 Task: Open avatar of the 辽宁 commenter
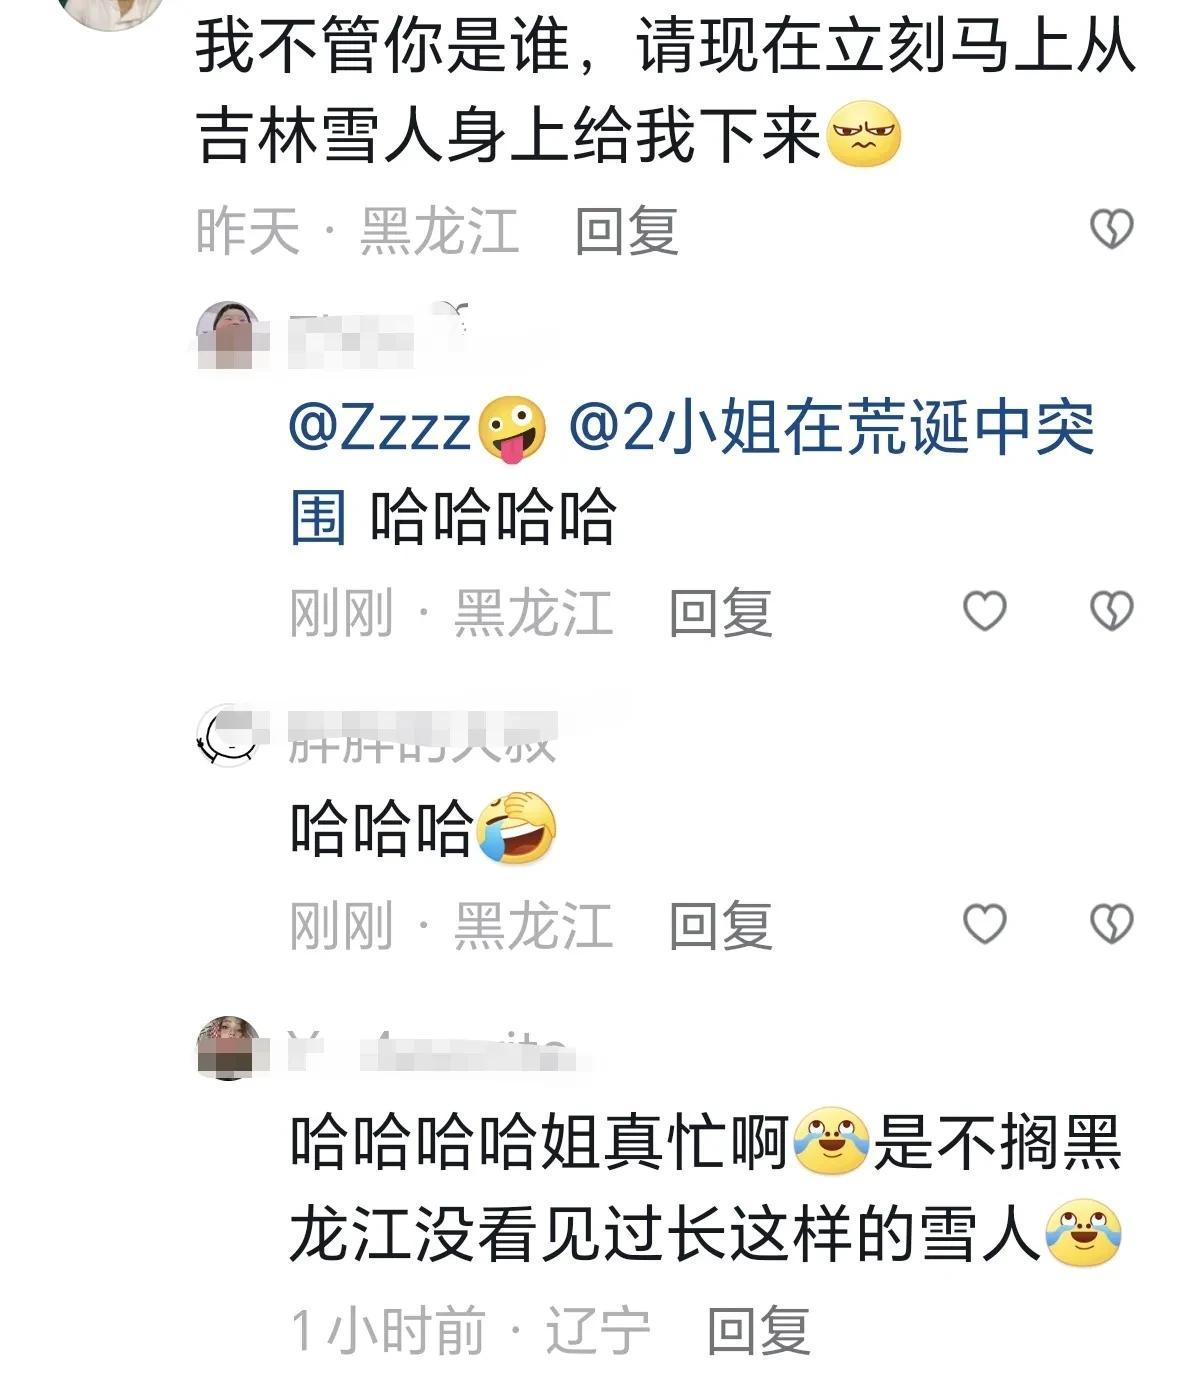coord(230,1047)
